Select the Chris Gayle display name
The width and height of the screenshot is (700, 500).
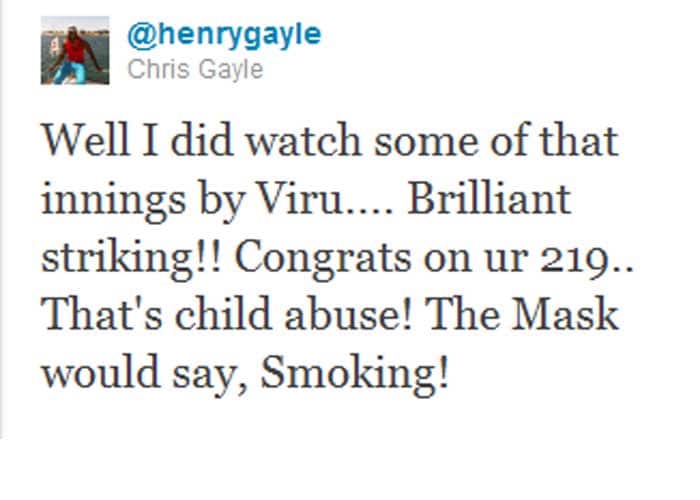click(x=195, y=69)
